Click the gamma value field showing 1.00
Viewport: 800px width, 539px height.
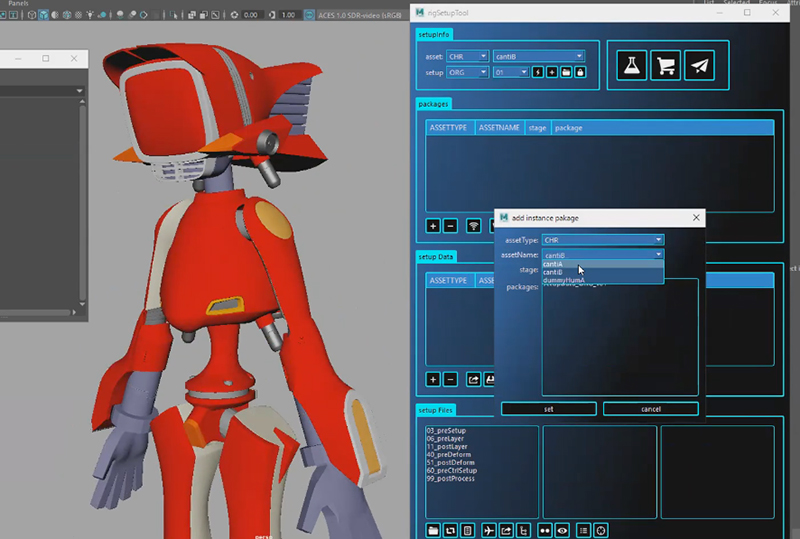(x=289, y=15)
